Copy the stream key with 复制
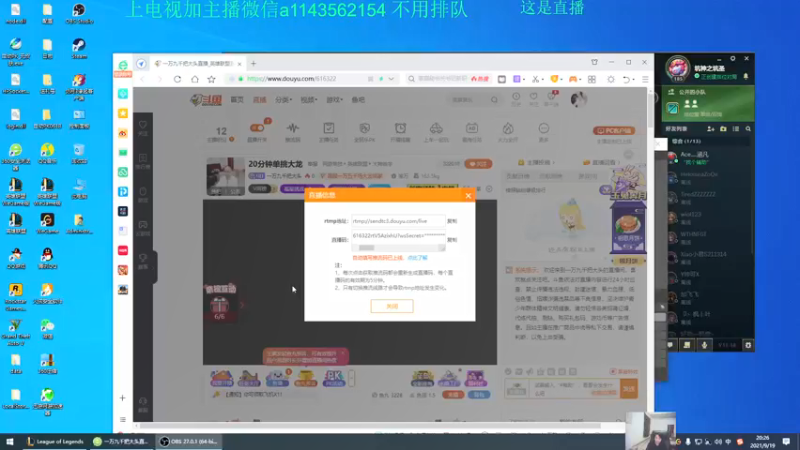800x450 pixels. [452, 239]
